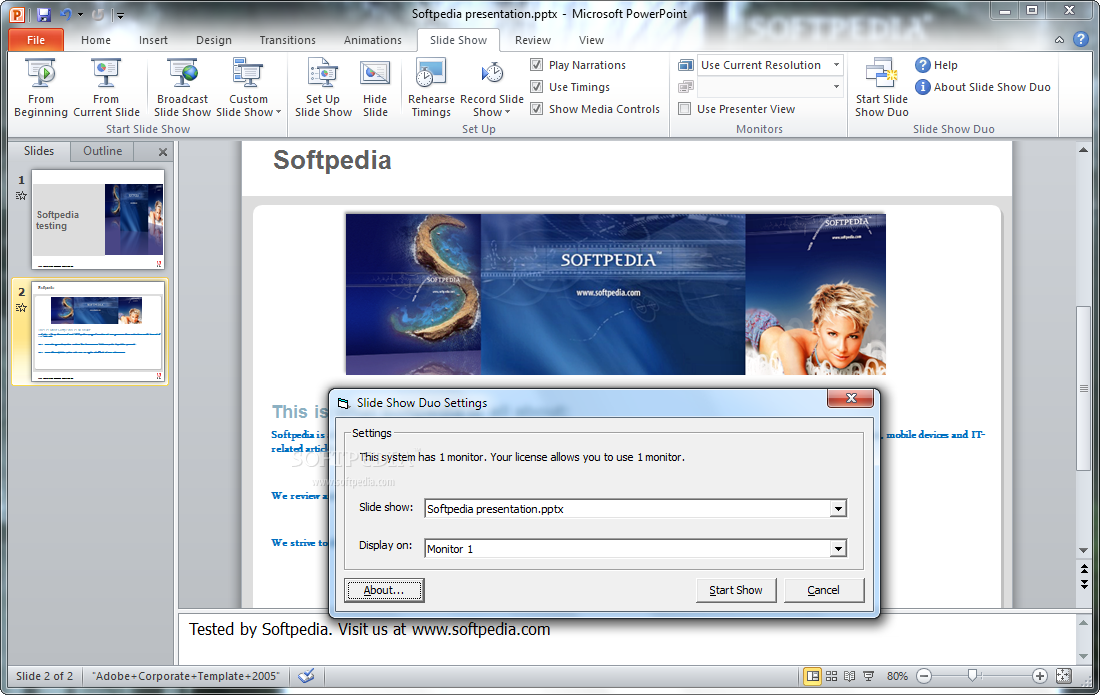The height and width of the screenshot is (695, 1100).
Task: Switch to the Home tab
Action: point(95,40)
